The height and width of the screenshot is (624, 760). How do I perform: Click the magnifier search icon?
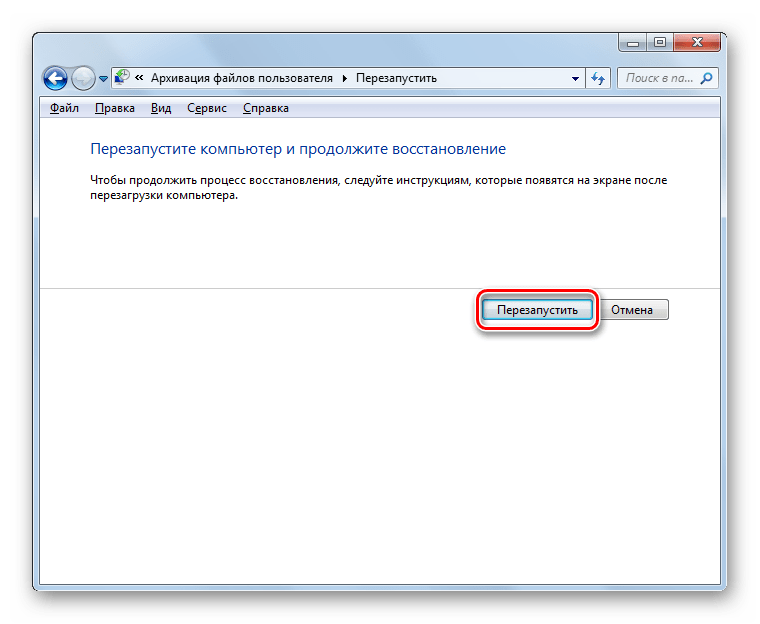click(x=707, y=78)
